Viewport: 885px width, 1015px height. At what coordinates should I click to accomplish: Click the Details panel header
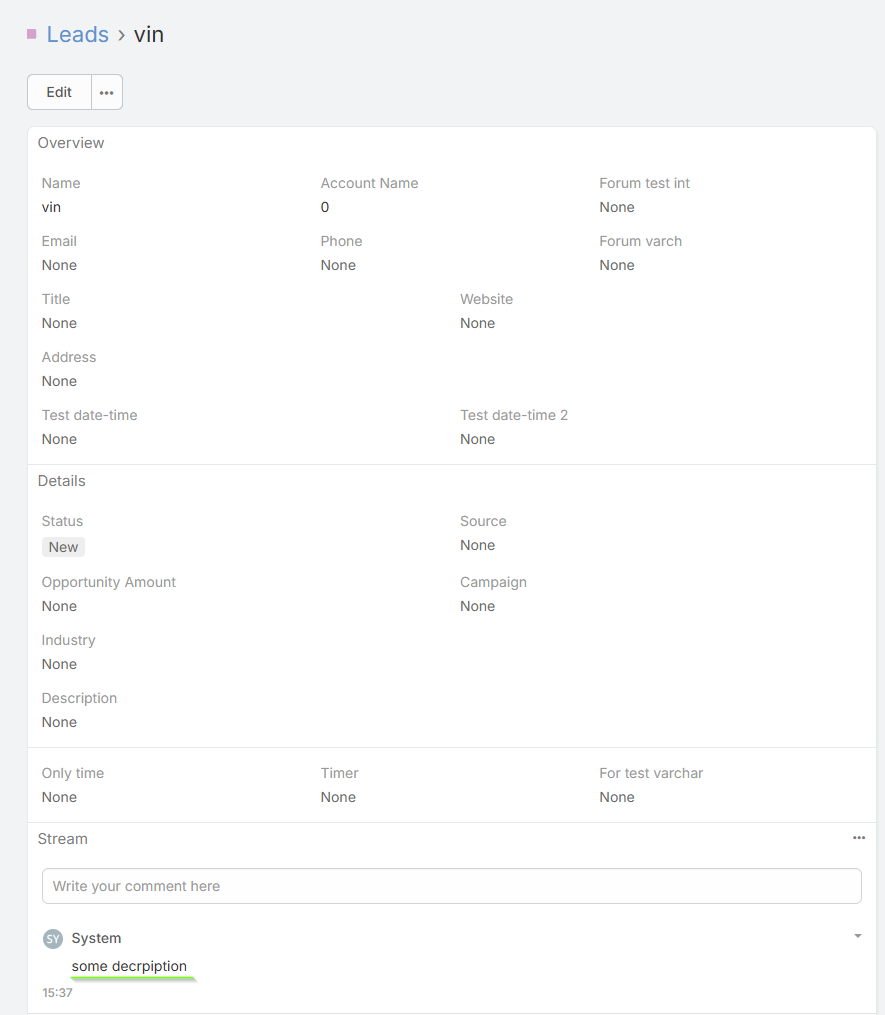point(62,481)
